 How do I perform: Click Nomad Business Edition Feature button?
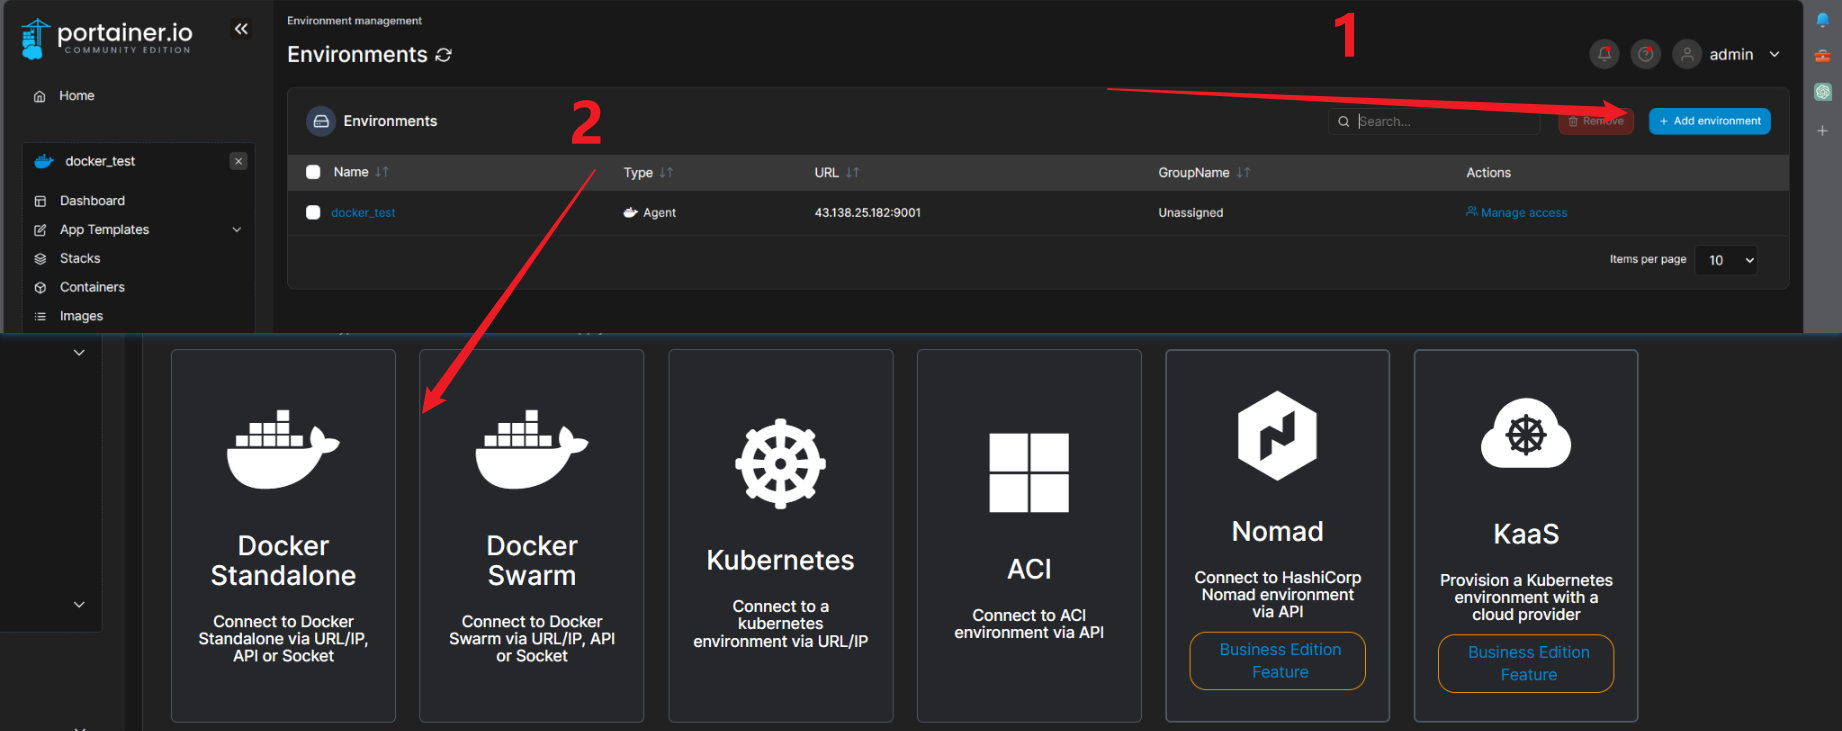1277,661
